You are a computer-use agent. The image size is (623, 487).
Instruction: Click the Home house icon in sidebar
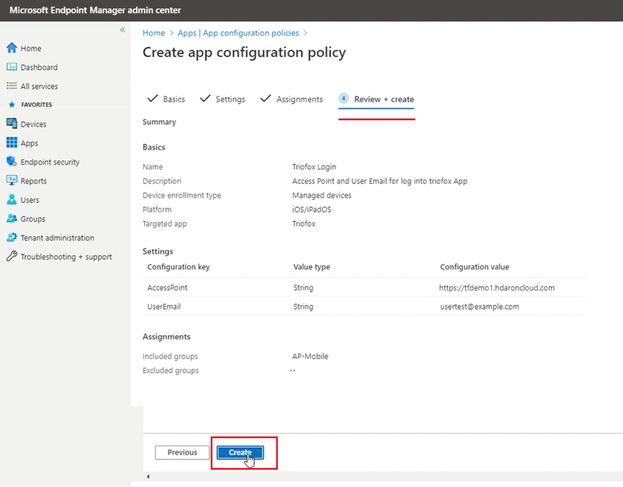[12, 48]
